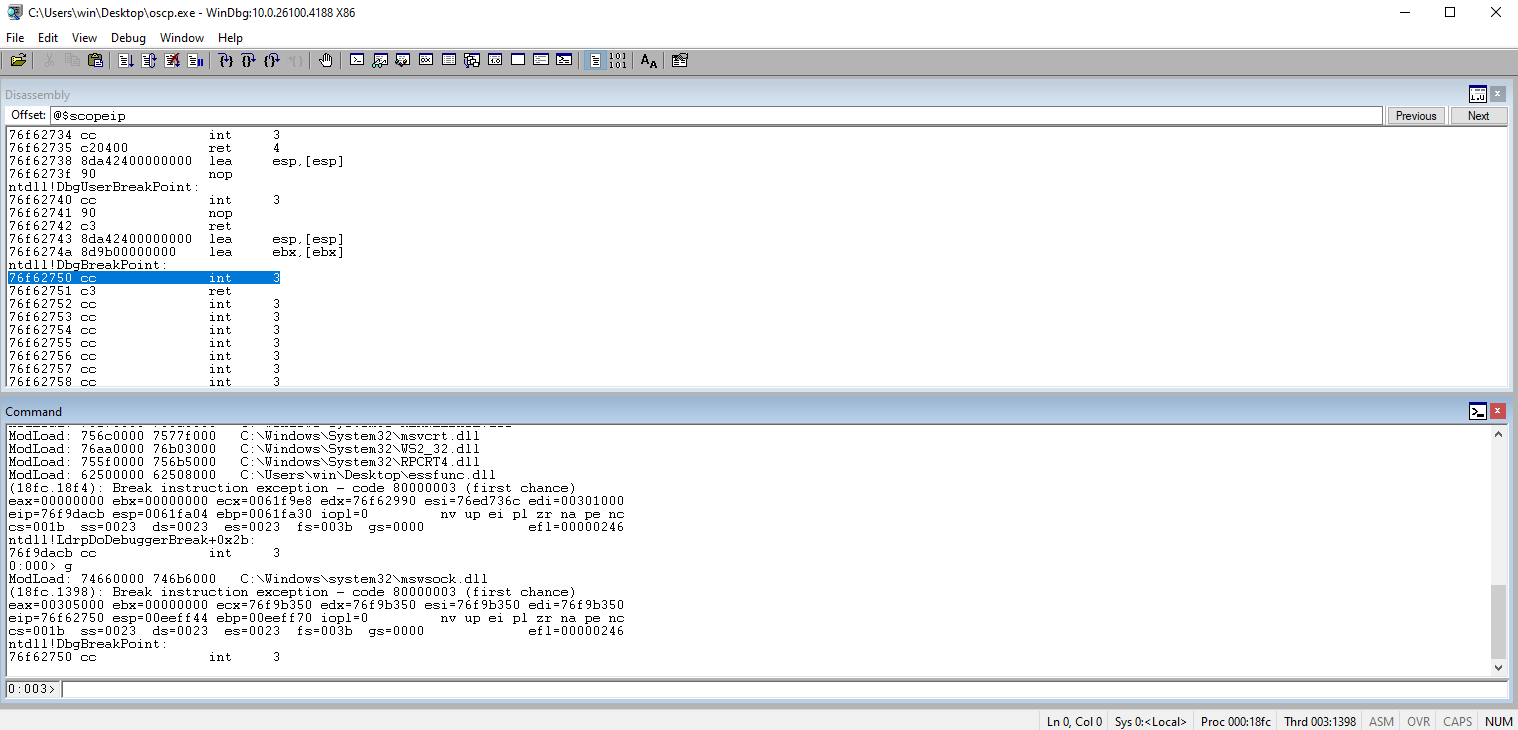Expand the Window menu
This screenshot has height=730, width=1518.
(x=182, y=38)
